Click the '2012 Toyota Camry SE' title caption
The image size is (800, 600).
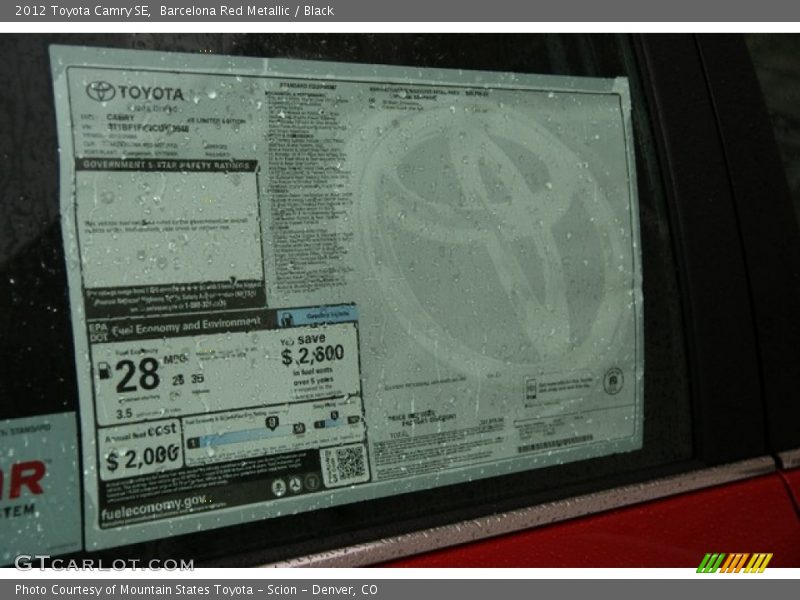82,11
